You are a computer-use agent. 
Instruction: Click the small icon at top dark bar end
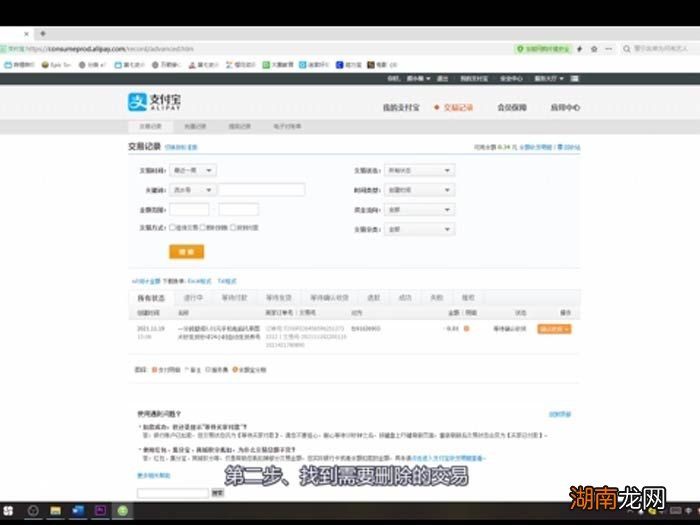point(575,79)
